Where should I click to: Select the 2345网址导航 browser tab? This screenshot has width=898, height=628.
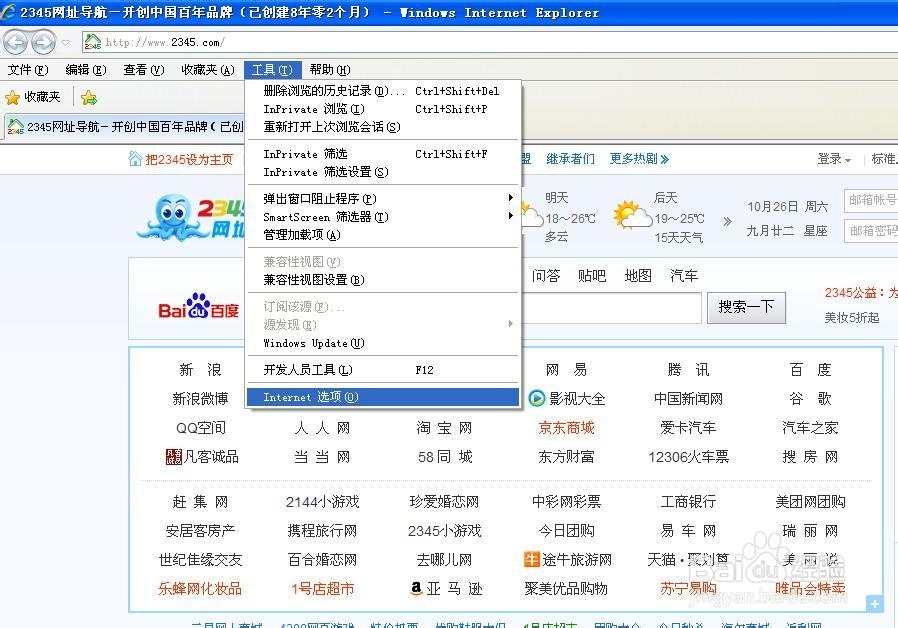pyautogui.click(x=125, y=127)
